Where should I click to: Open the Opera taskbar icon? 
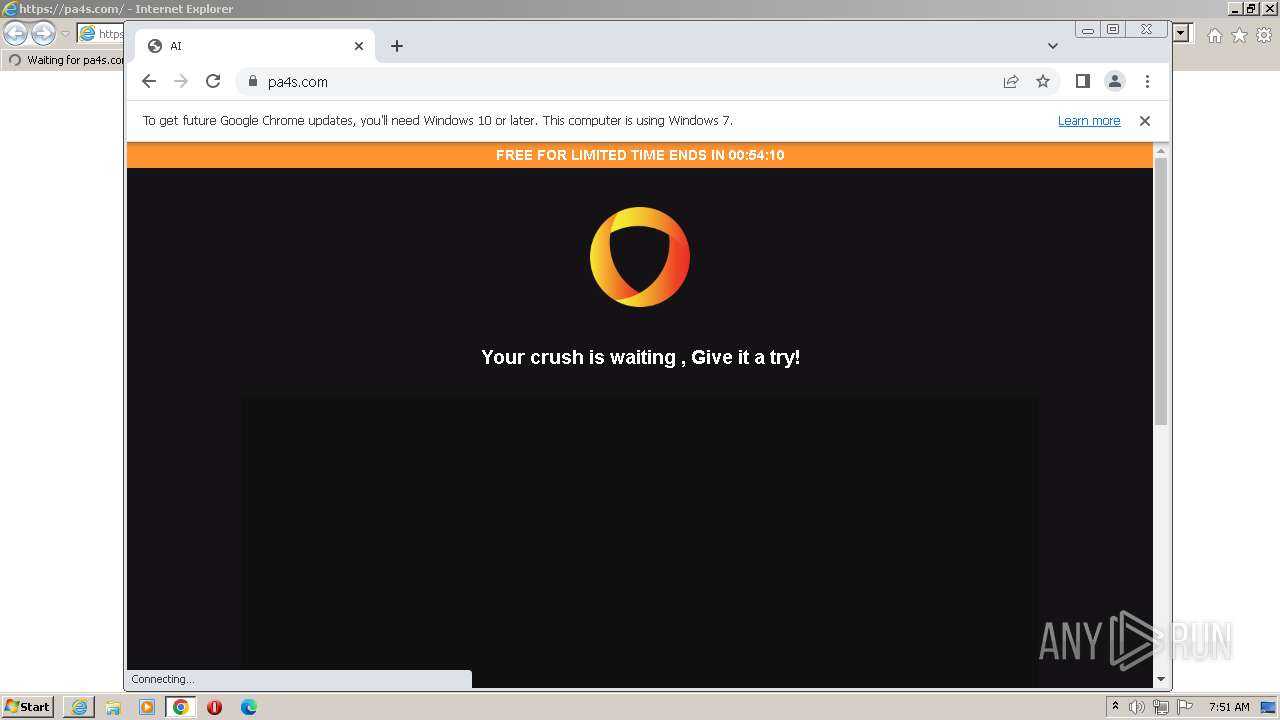215,707
